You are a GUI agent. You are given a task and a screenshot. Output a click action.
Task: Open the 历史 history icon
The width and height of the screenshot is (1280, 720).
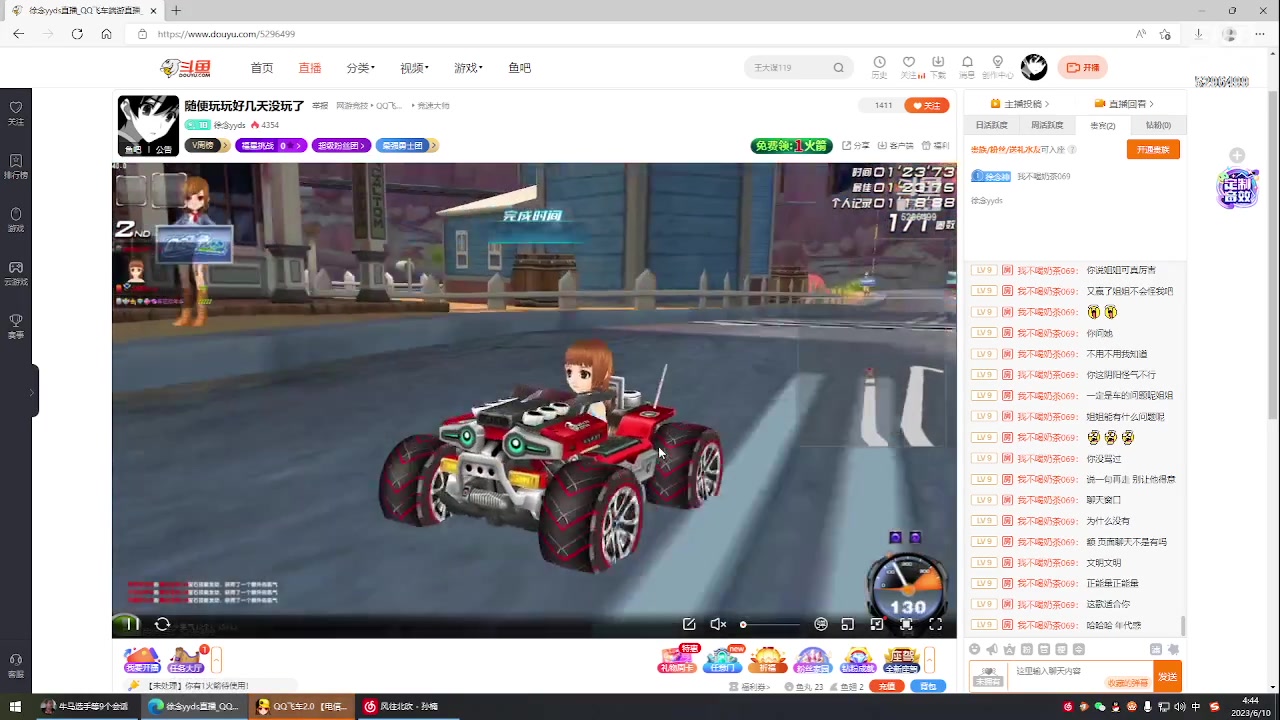coord(879,66)
